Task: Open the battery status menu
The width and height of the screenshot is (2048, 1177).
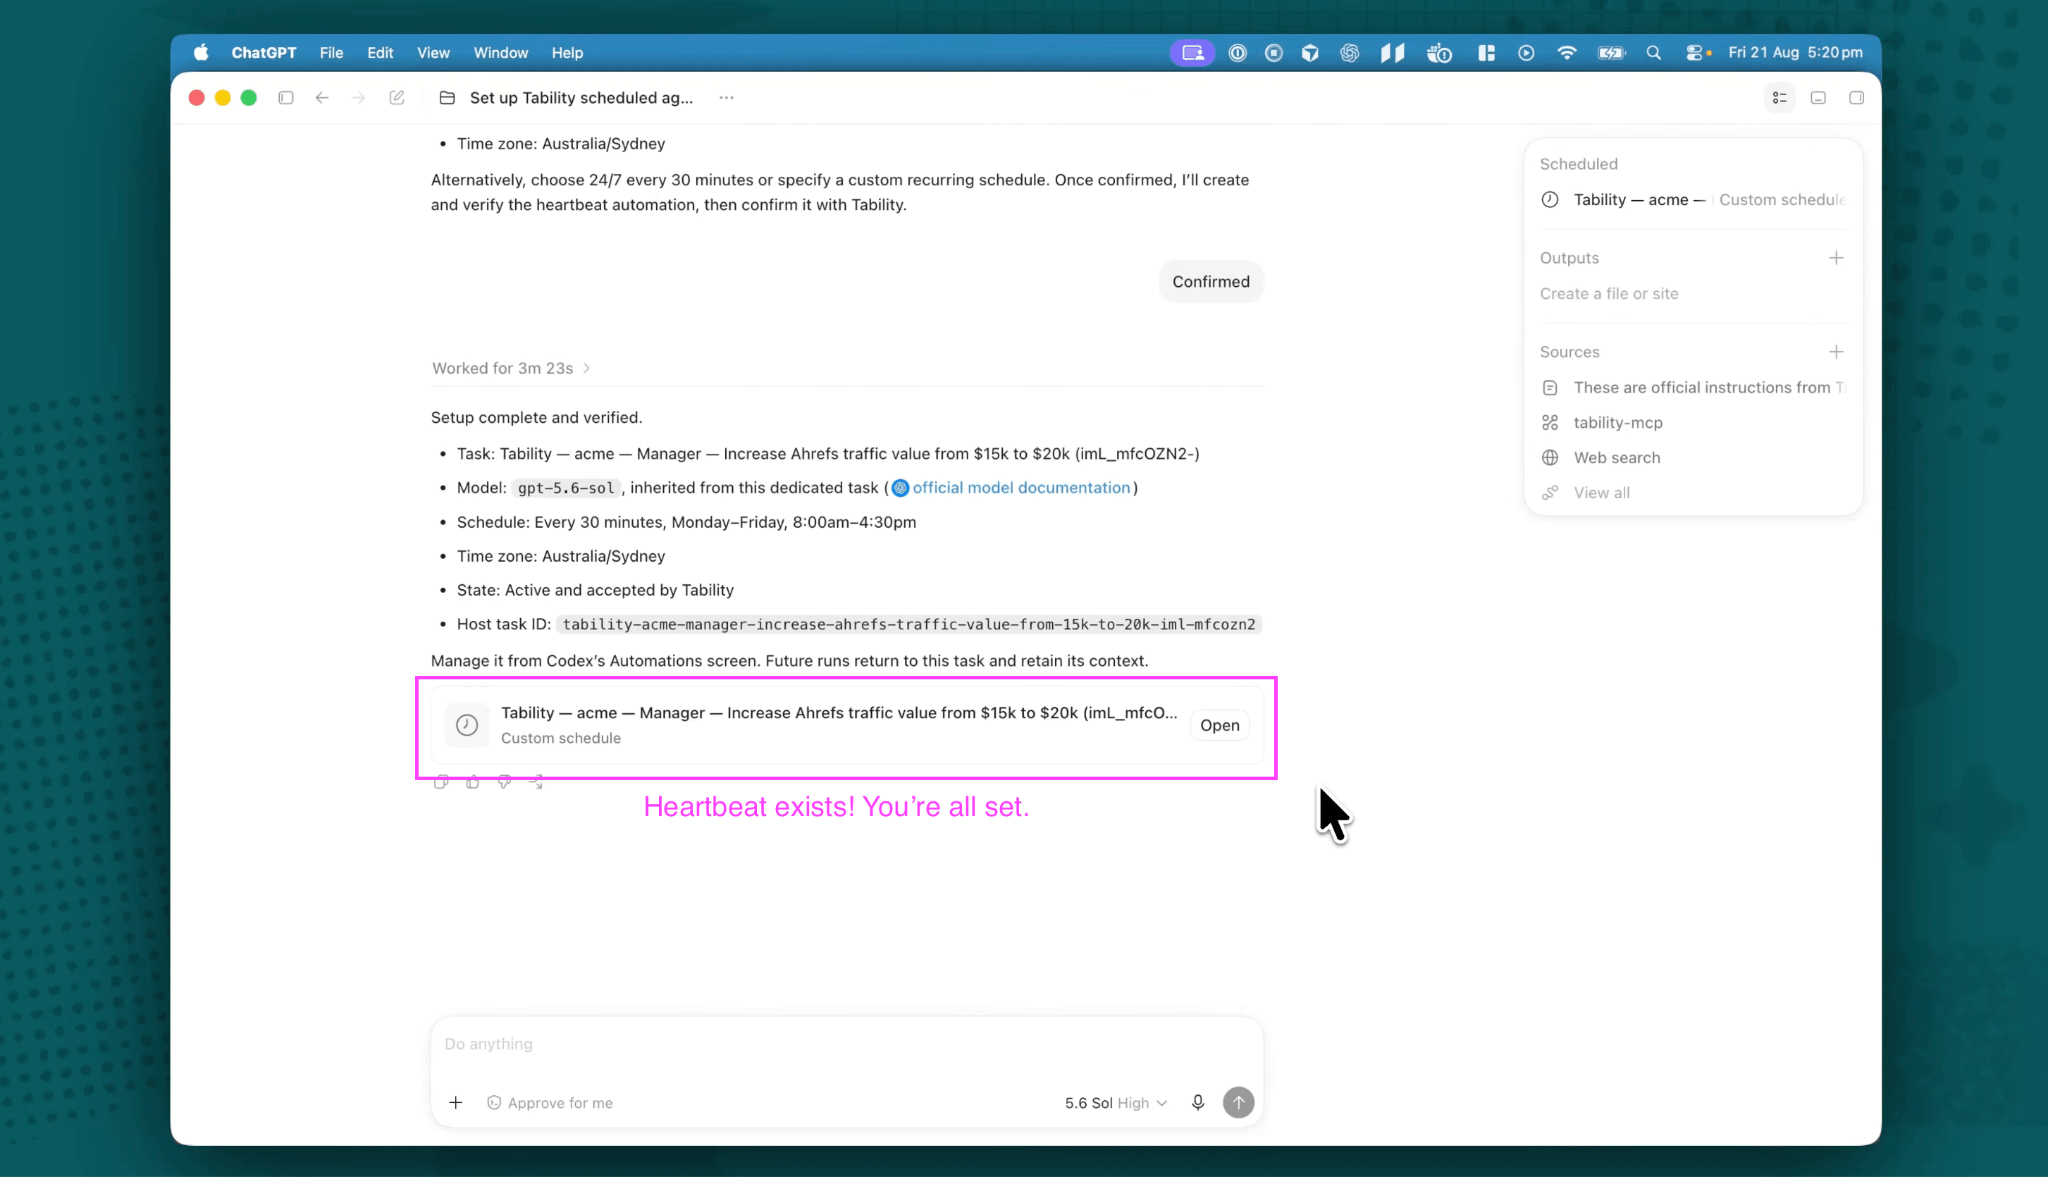Action: click(x=1611, y=53)
